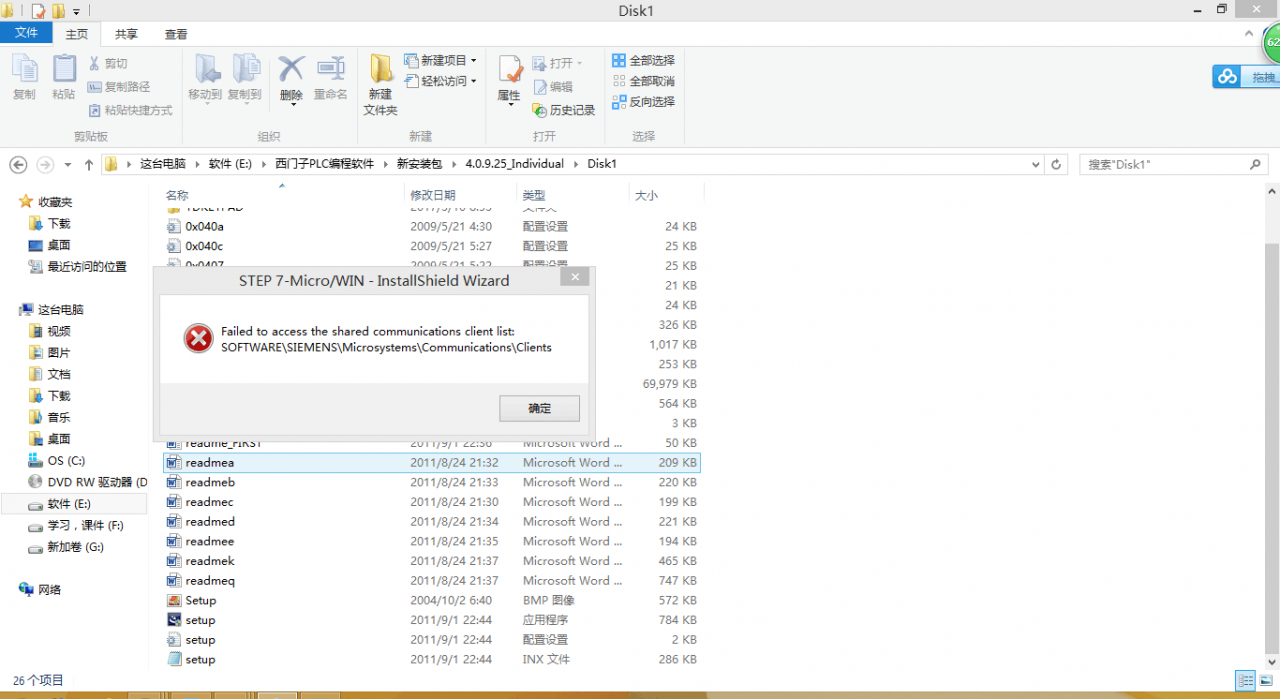Open the 文件 (File) ribbon tab
Screen dimensions: 1280x699
click(26, 33)
